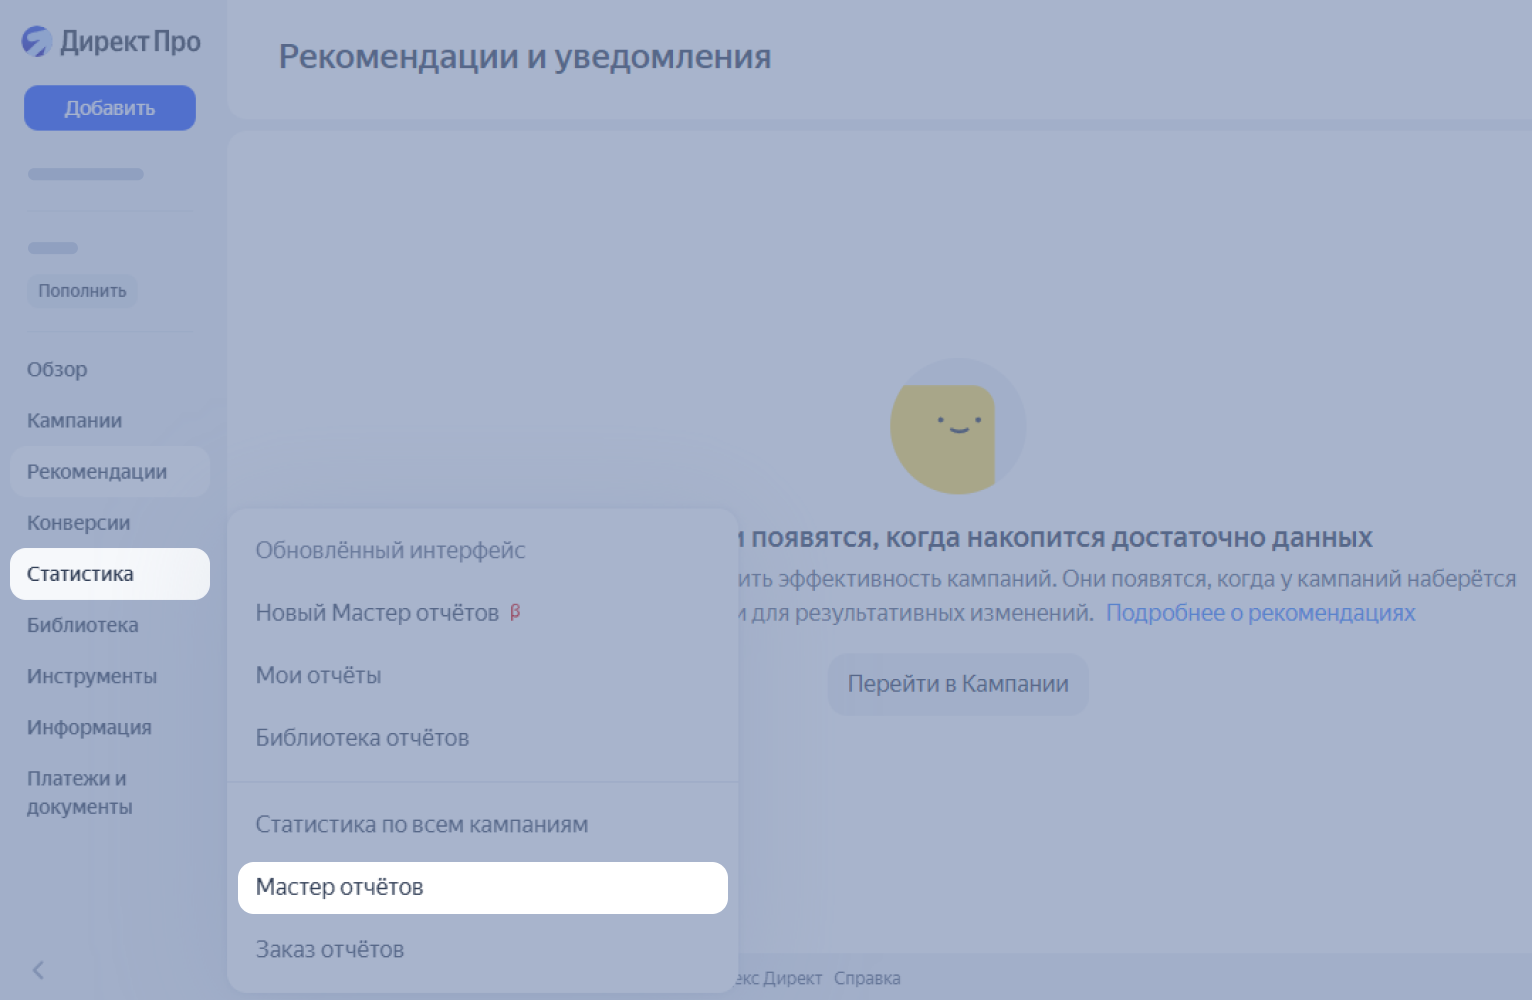Viewport: 1532px width, 1000px height.
Task: Select Статистика по всем кампаниям
Action: [x=422, y=824]
